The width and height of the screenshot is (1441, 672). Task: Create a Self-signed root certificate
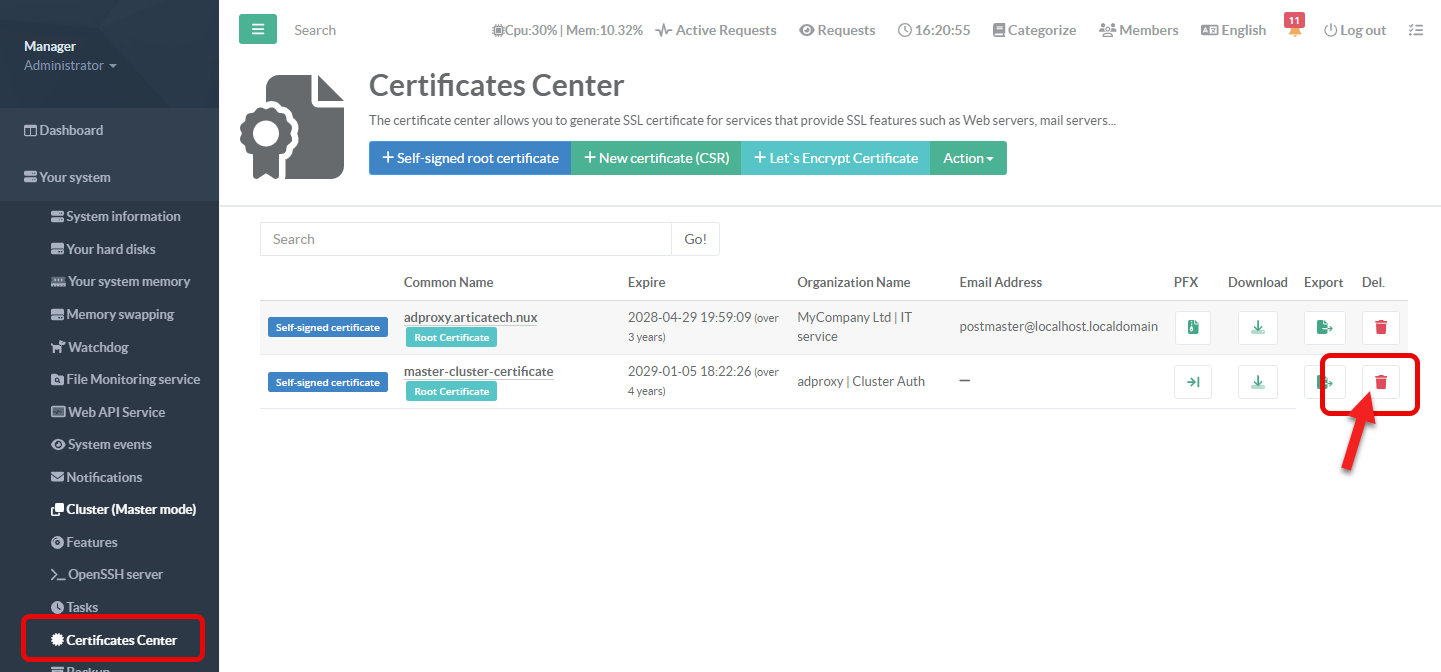coord(470,158)
